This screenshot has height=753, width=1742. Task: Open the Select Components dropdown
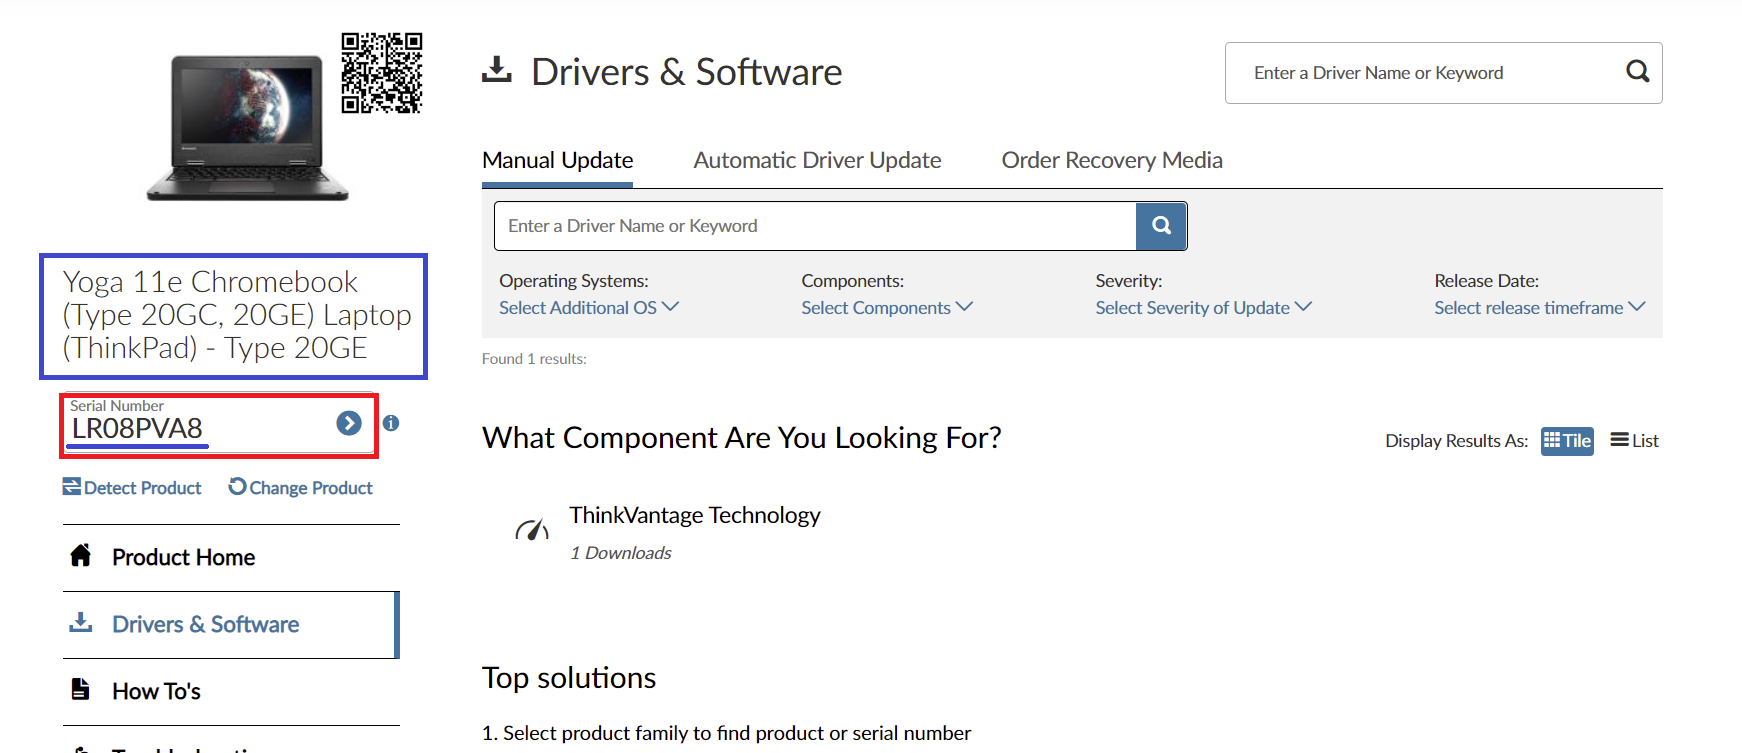pos(886,308)
